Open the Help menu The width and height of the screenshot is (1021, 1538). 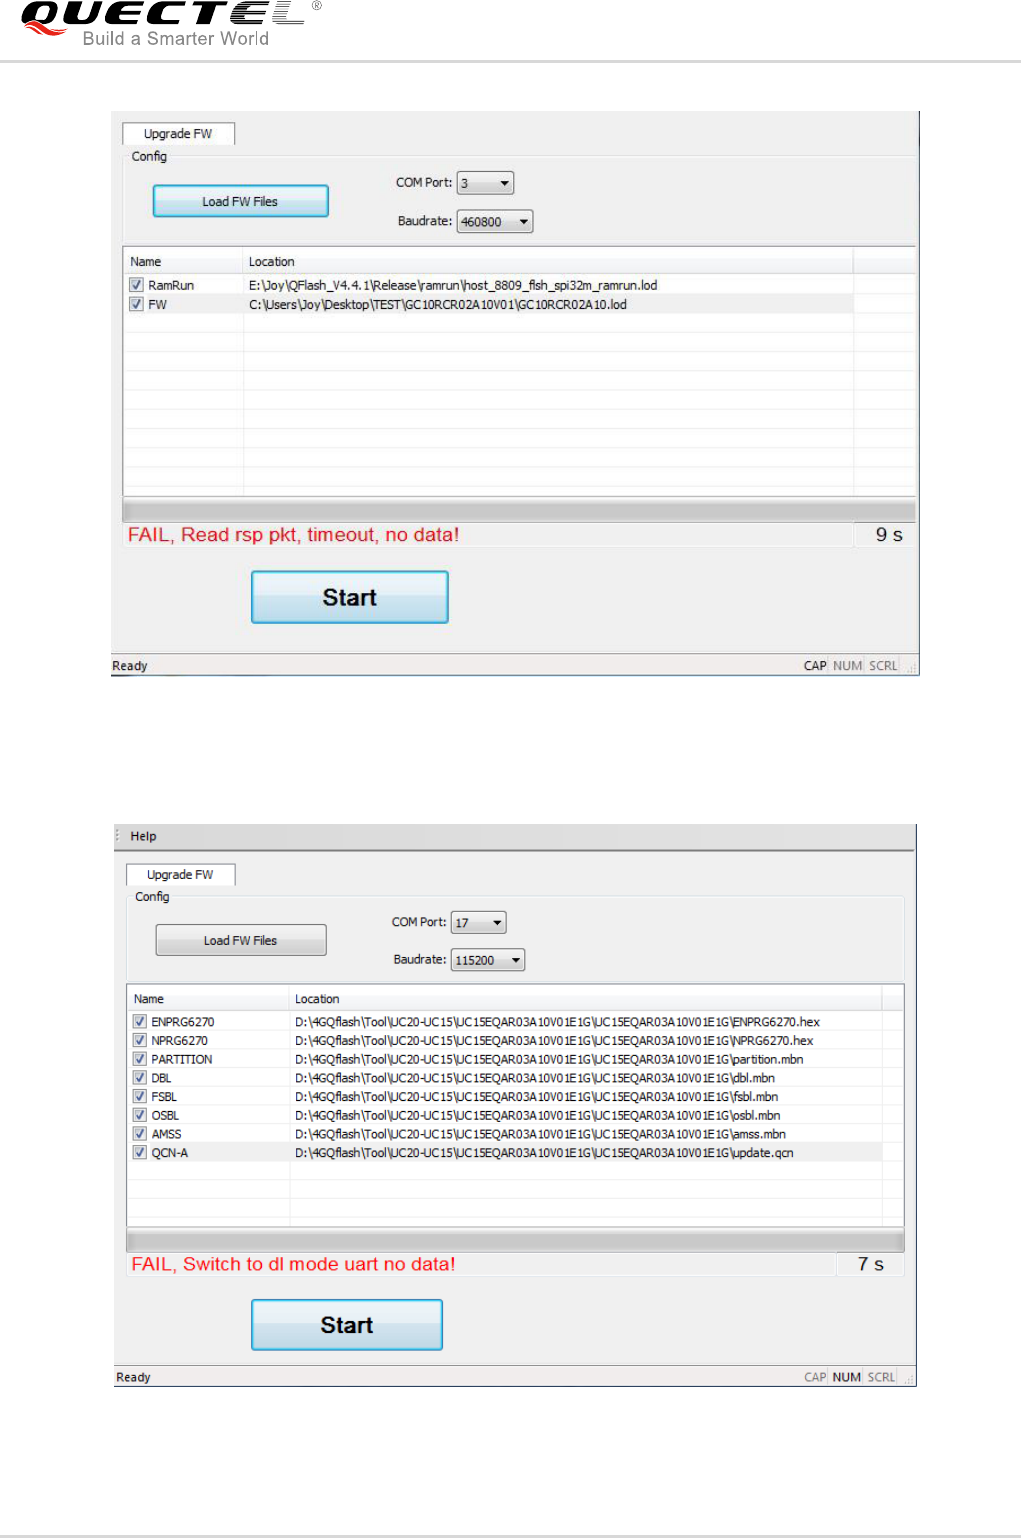pos(143,836)
